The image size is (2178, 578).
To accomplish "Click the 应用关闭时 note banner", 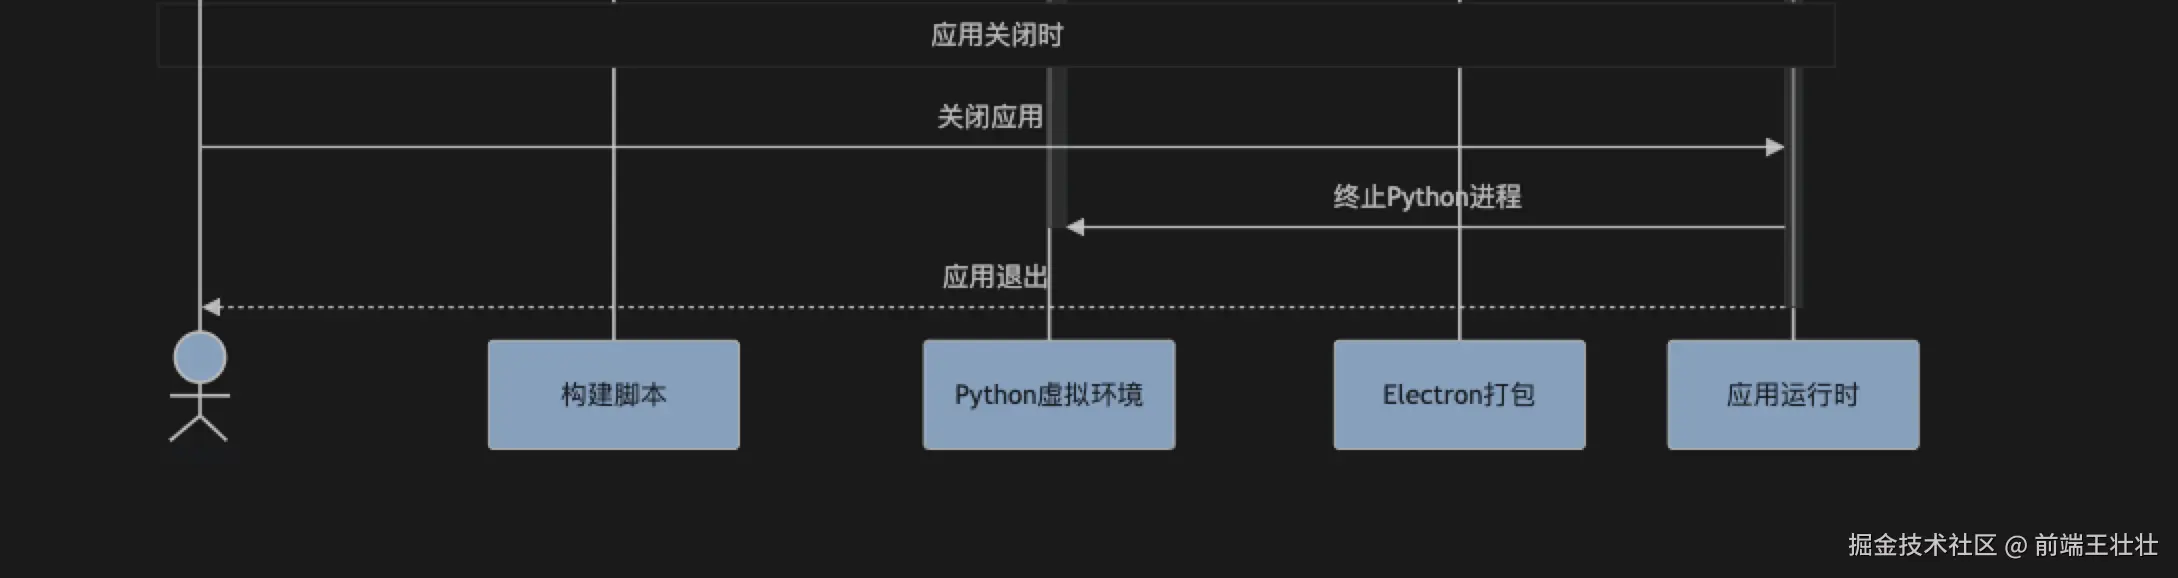I will pos(996,35).
